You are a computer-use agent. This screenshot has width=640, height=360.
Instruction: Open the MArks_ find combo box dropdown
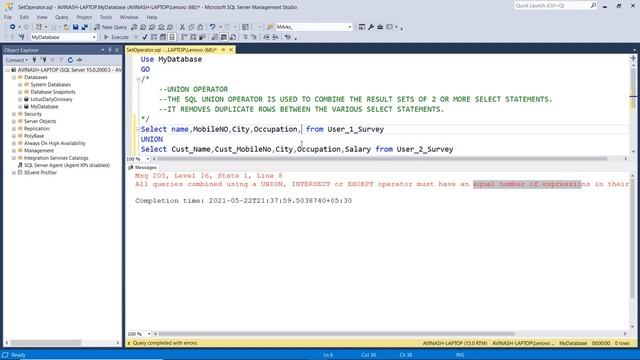click(349, 27)
